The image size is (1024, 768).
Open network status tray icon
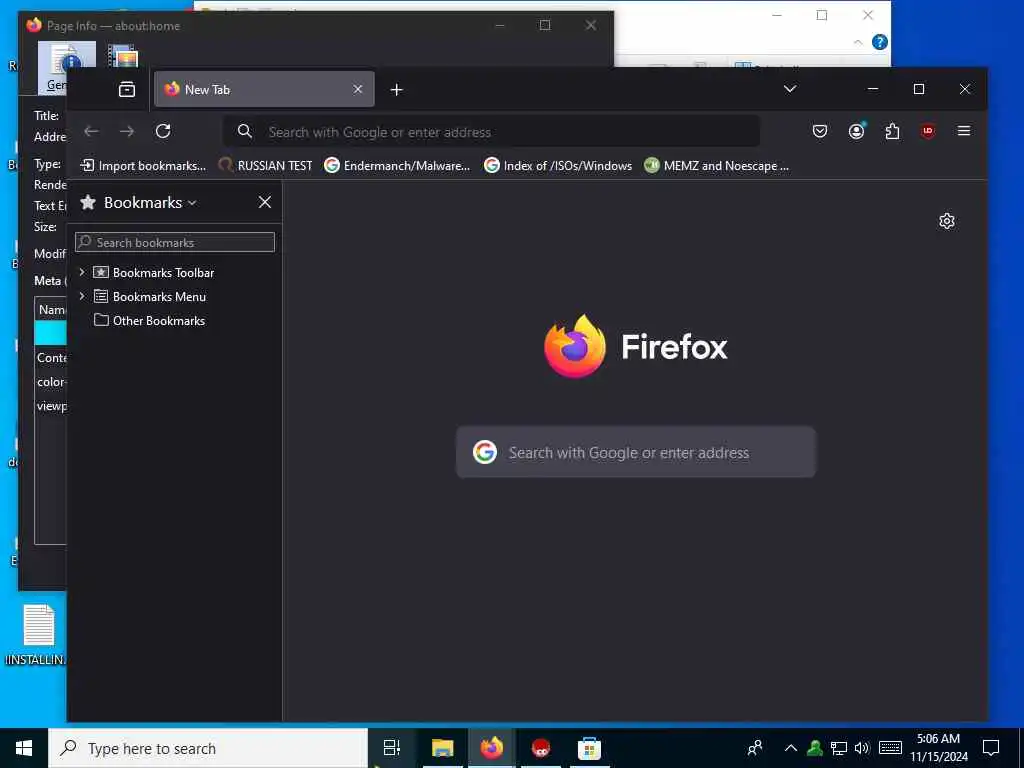pyautogui.click(x=839, y=748)
